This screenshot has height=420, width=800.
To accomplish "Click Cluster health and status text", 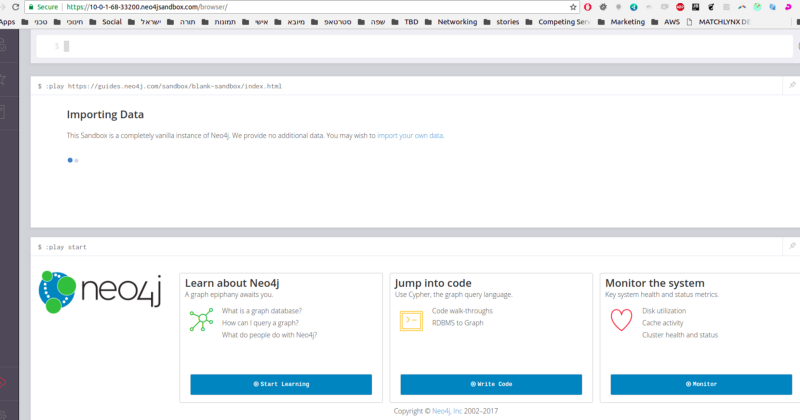I will pyautogui.click(x=680, y=335).
